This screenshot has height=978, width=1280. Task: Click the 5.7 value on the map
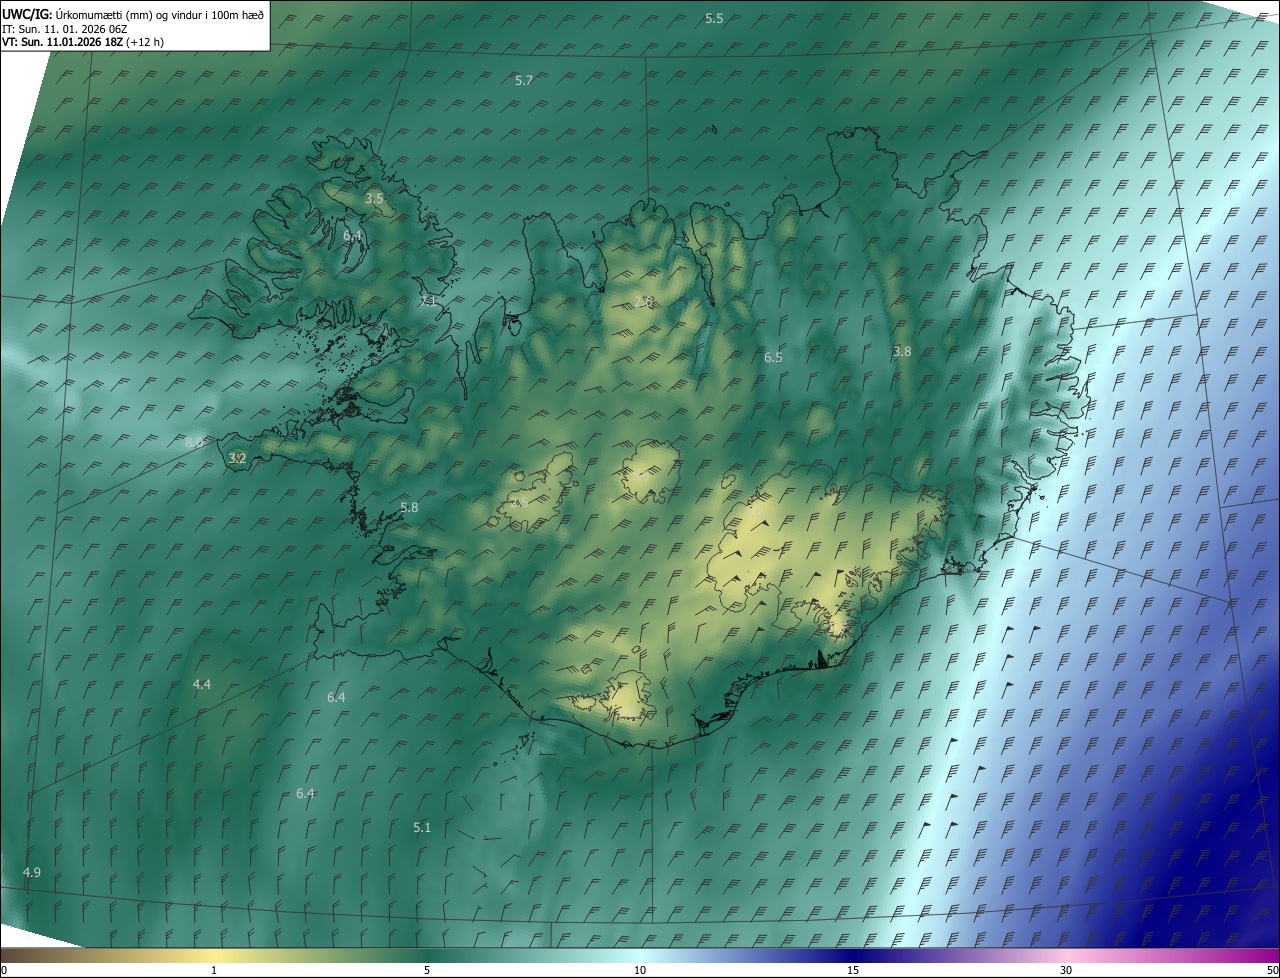524,80
